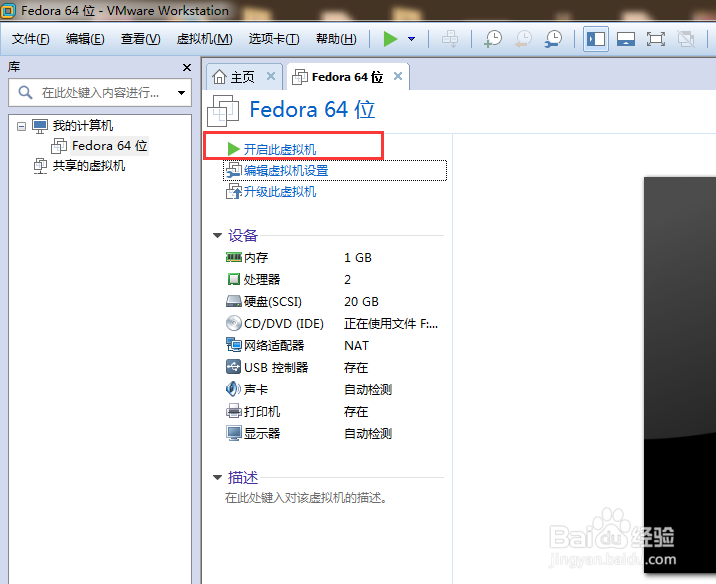
Task: Click the 处理器 device label
Action: point(262,279)
